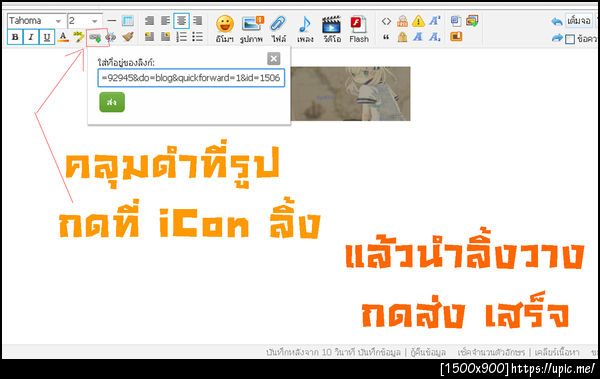Click the กู้คืนข้อมูล restore link
600x379 pixels.
428,351
